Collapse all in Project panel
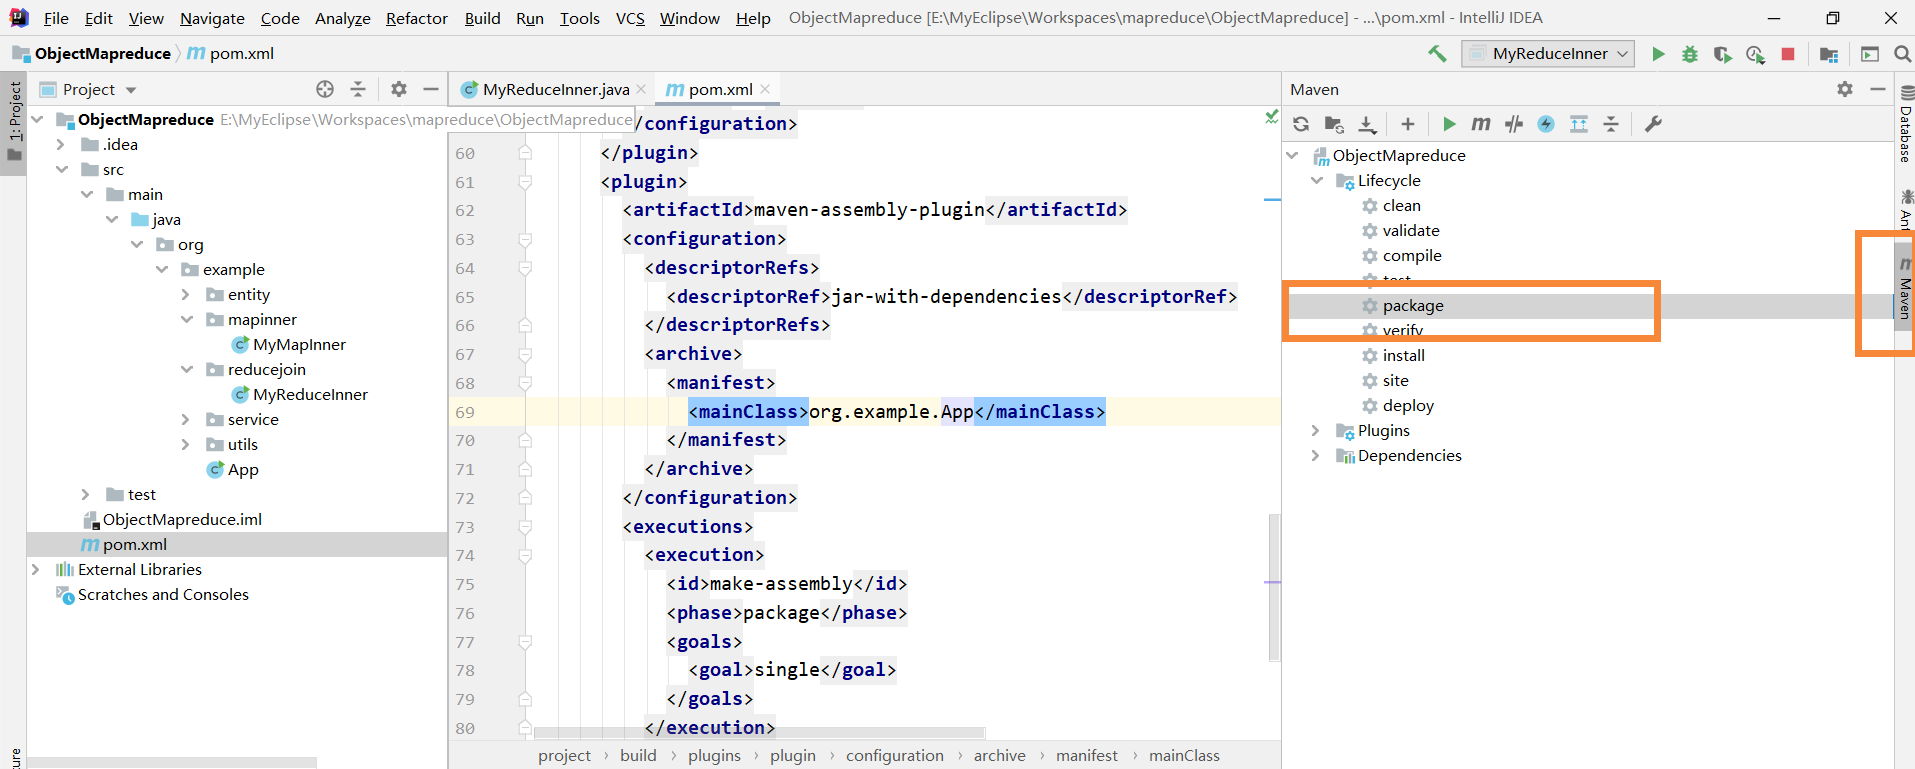Image resolution: width=1915 pixels, height=769 pixels. [358, 89]
